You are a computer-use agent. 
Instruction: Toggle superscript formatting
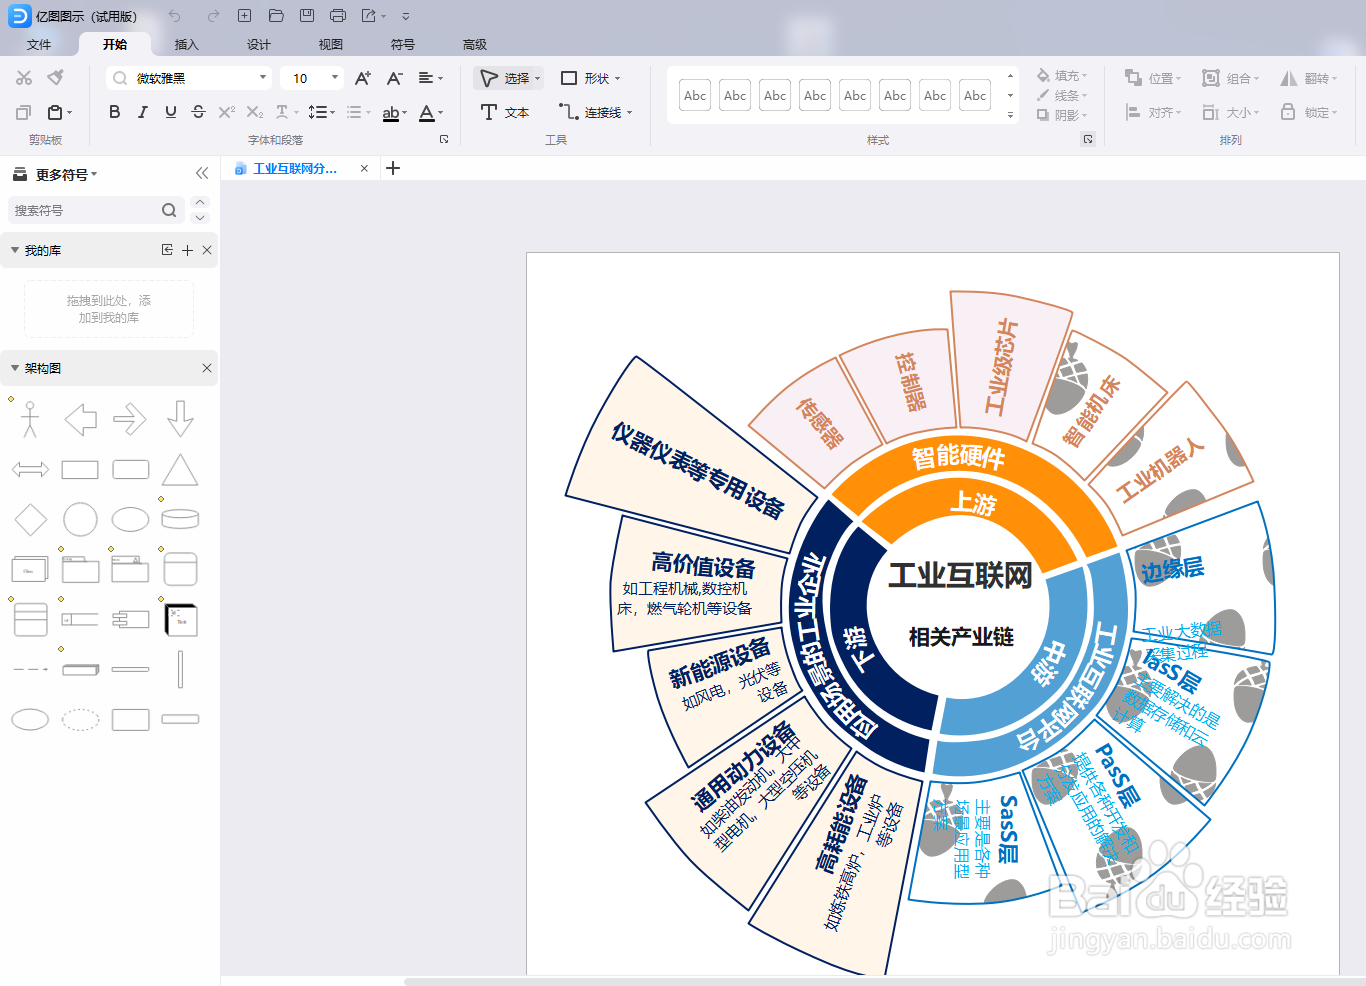227,112
